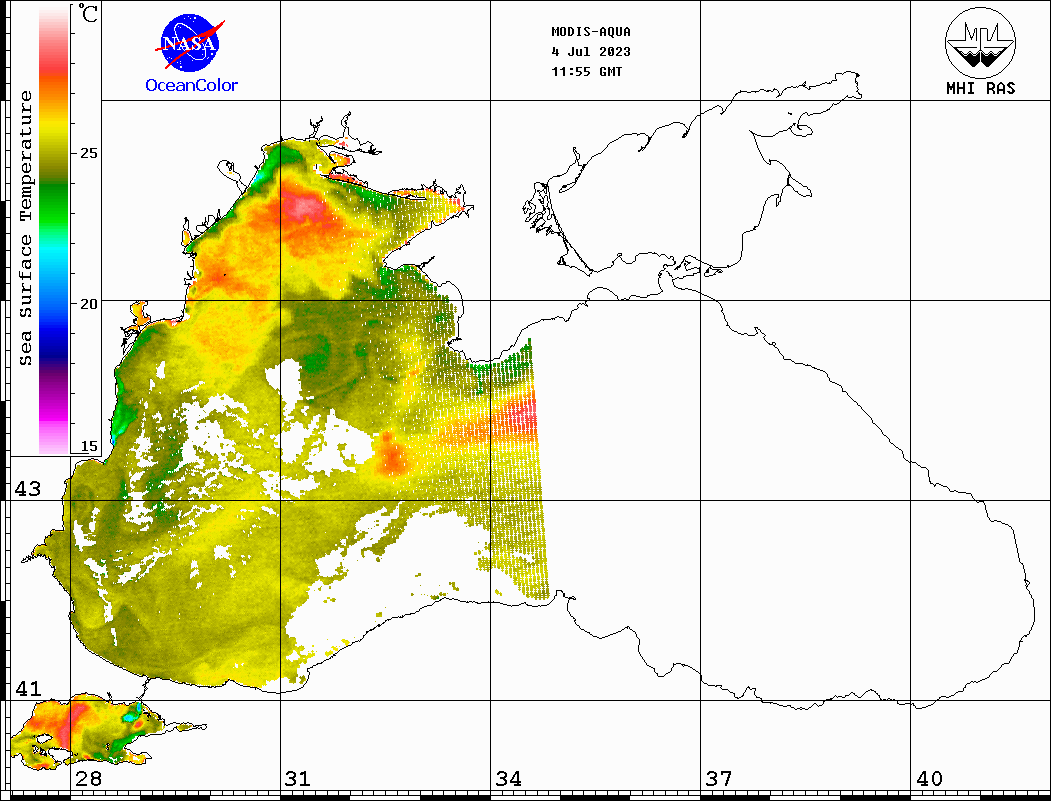Screen dimensions: 1051x801
Task: Click the °C unit symbol above color bar
Action: tap(89, 16)
